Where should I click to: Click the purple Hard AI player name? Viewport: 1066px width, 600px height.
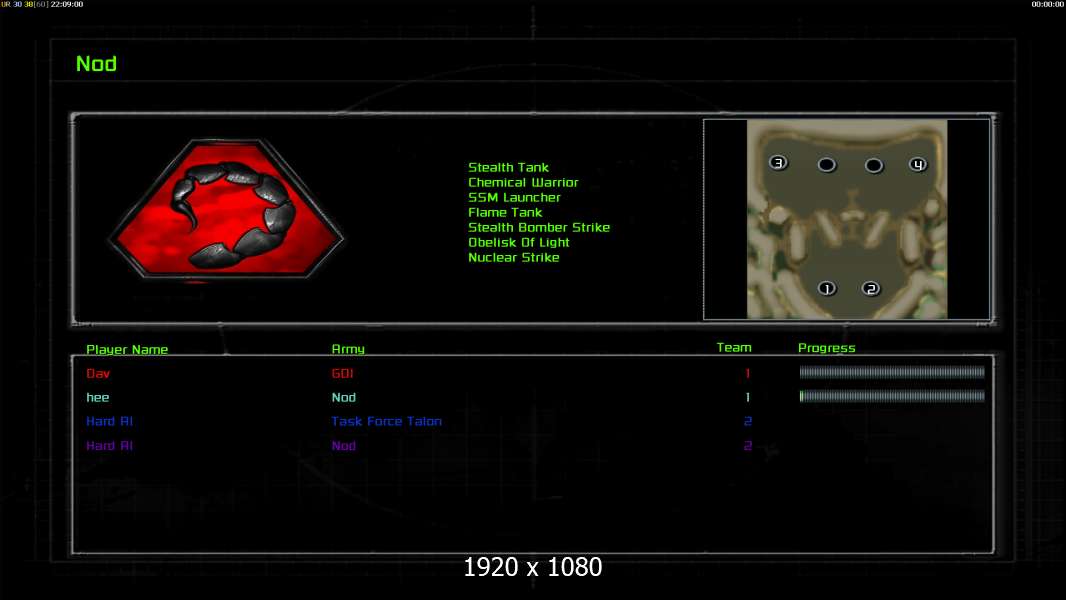click(x=109, y=446)
